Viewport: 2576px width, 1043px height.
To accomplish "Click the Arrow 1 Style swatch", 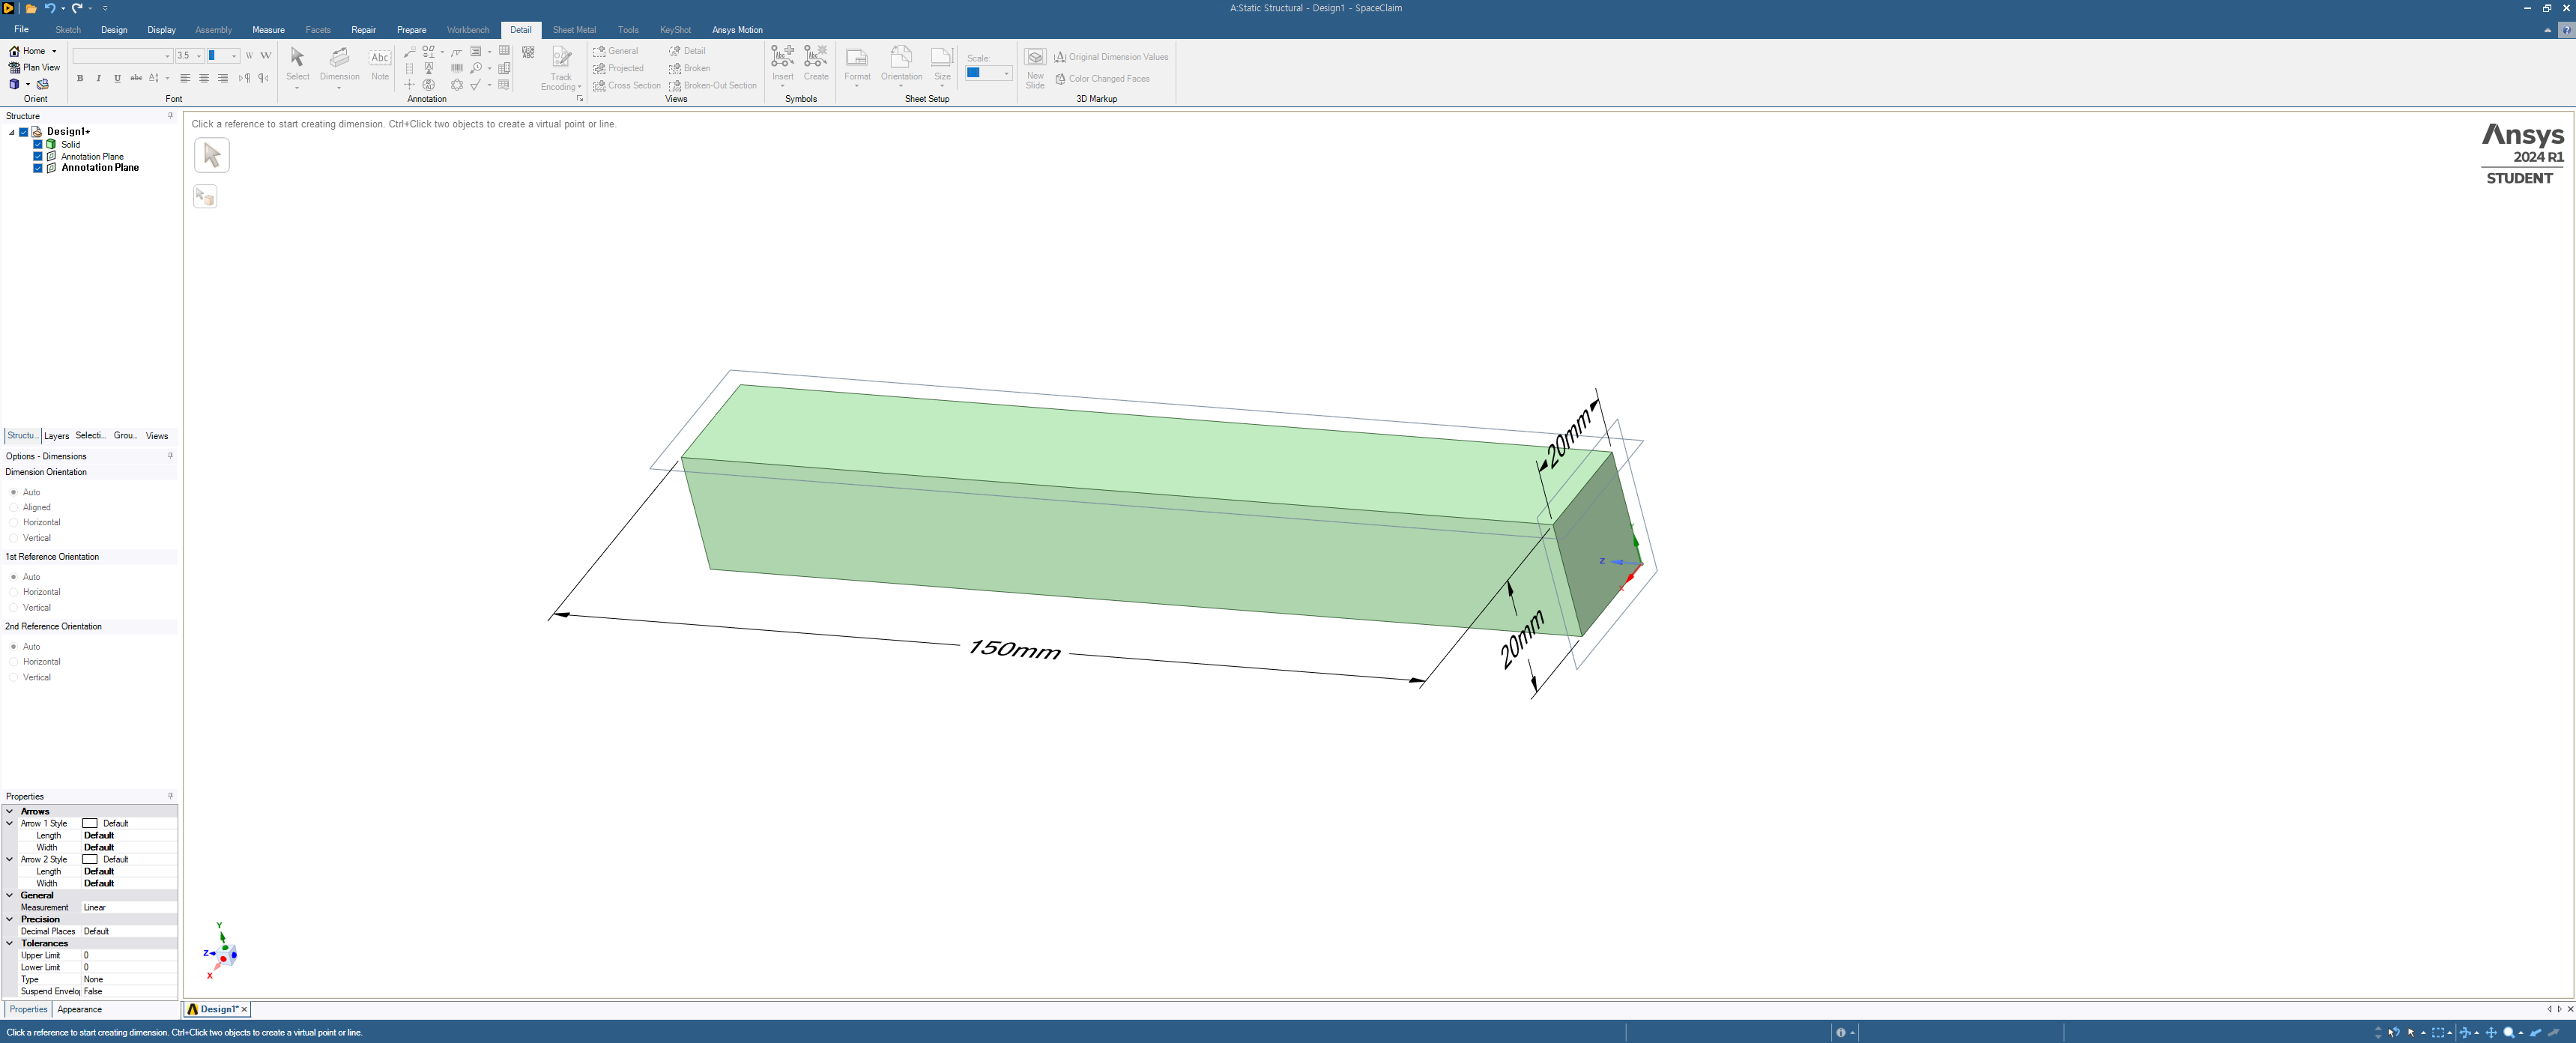I will 90,824.
